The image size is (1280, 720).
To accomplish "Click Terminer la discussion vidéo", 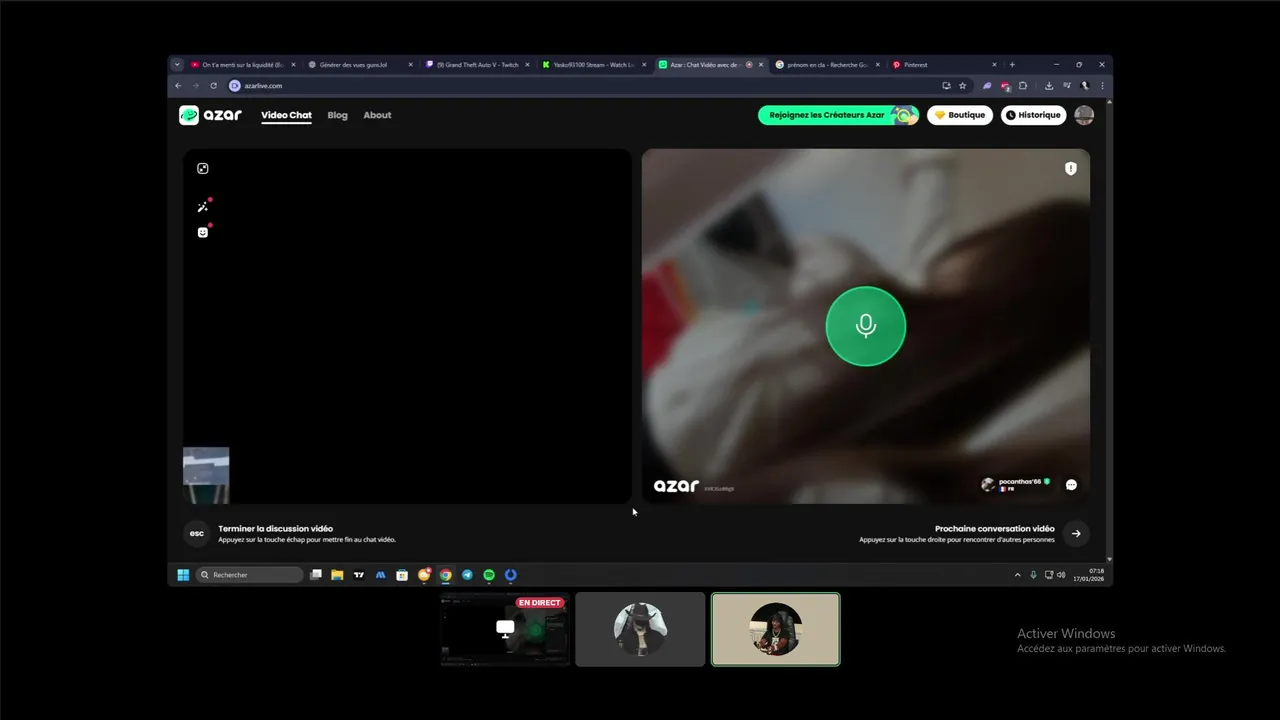I will (276, 528).
